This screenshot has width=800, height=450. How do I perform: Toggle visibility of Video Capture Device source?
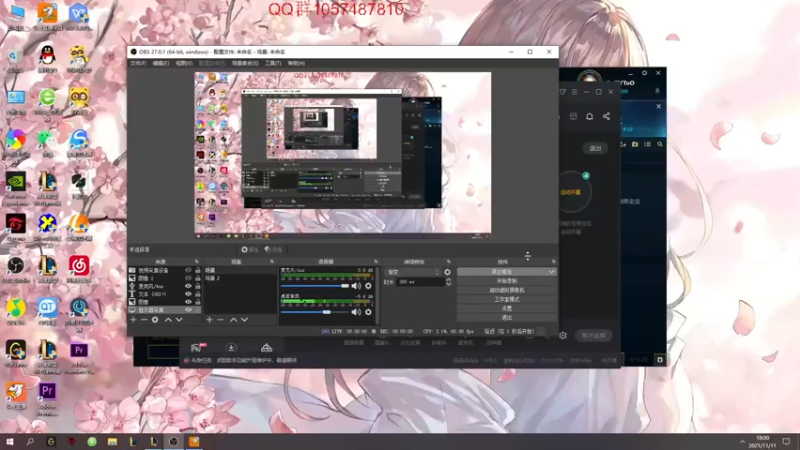point(188,270)
